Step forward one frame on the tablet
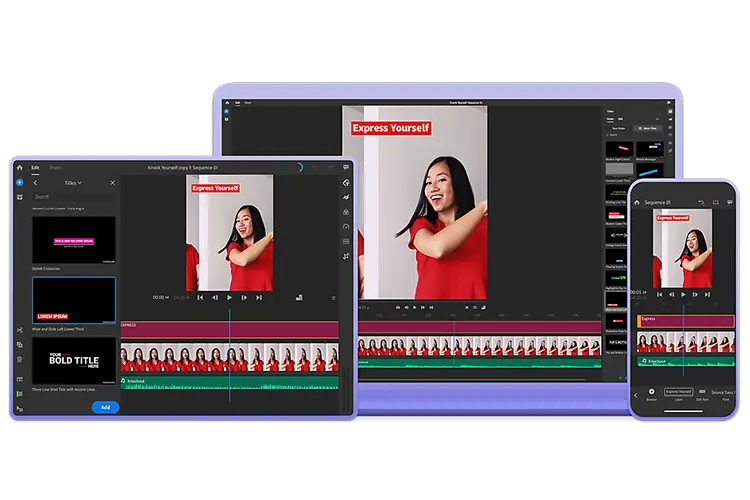The height and width of the screenshot is (500, 750). 244,298
